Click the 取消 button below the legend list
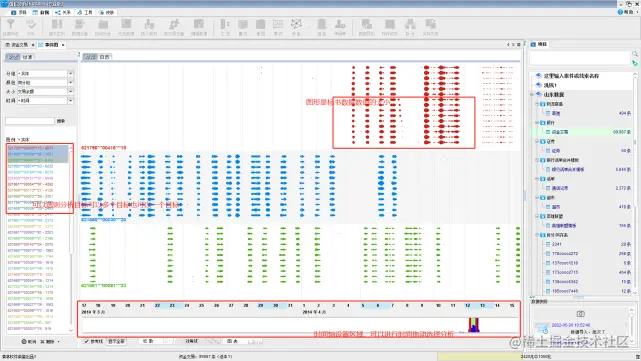The image size is (641, 361). (29, 341)
